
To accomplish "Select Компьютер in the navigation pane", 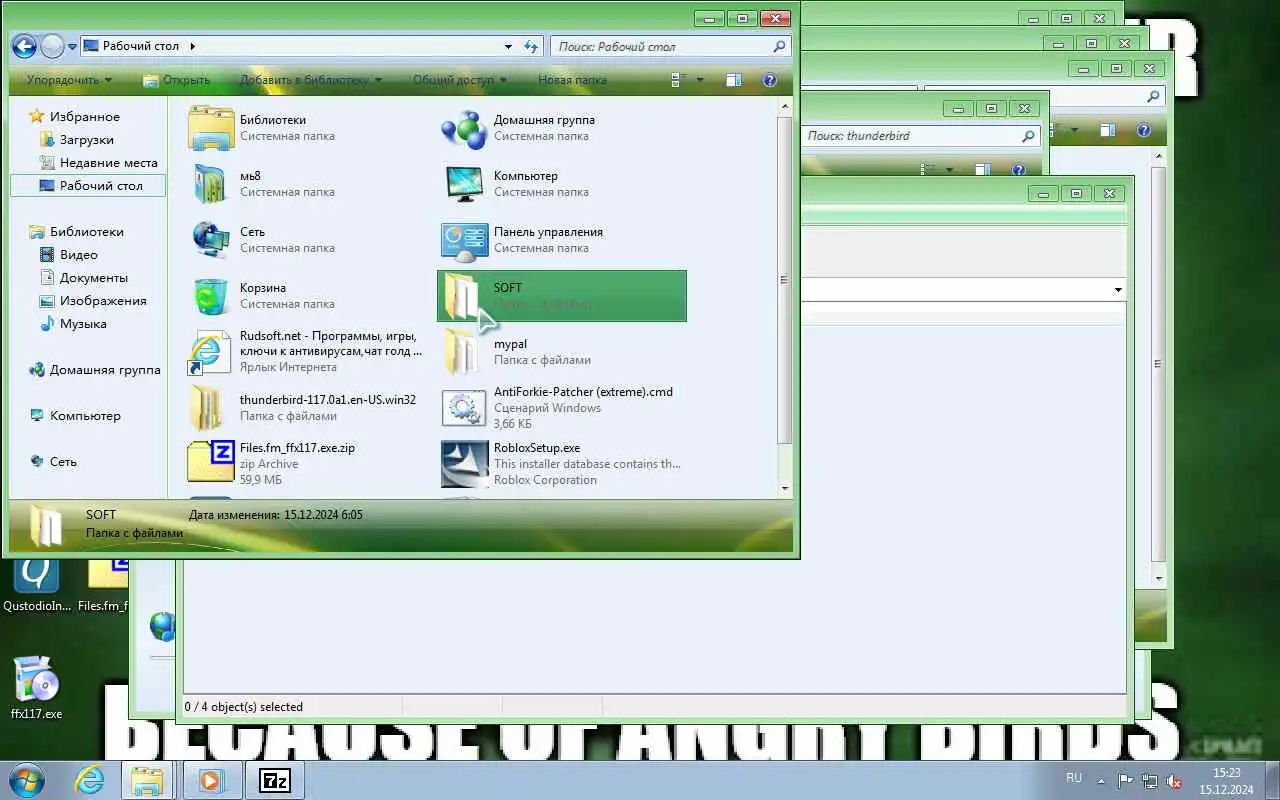I will pos(75,416).
